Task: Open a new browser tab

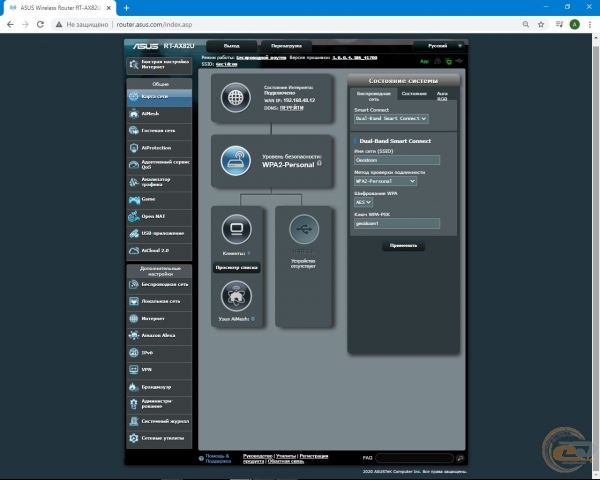Action: coord(127,8)
